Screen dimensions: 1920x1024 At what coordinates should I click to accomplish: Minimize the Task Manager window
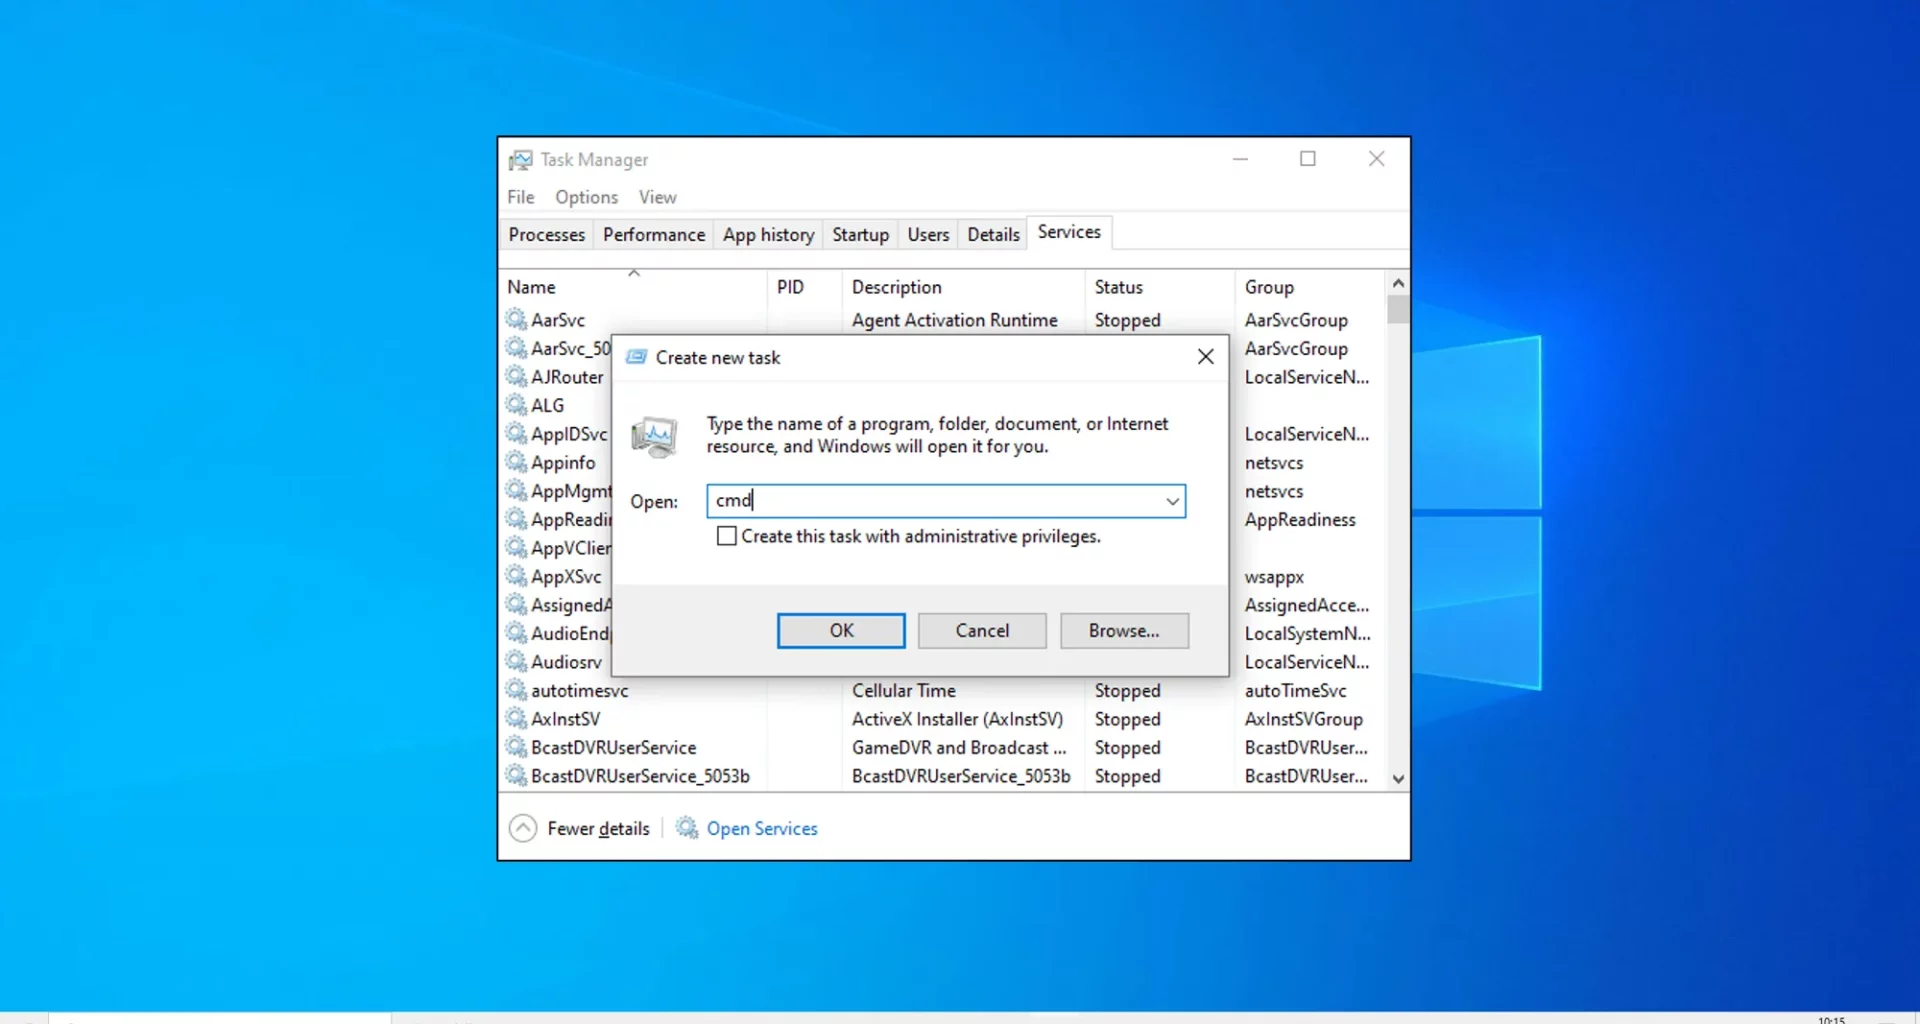pyautogui.click(x=1240, y=159)
